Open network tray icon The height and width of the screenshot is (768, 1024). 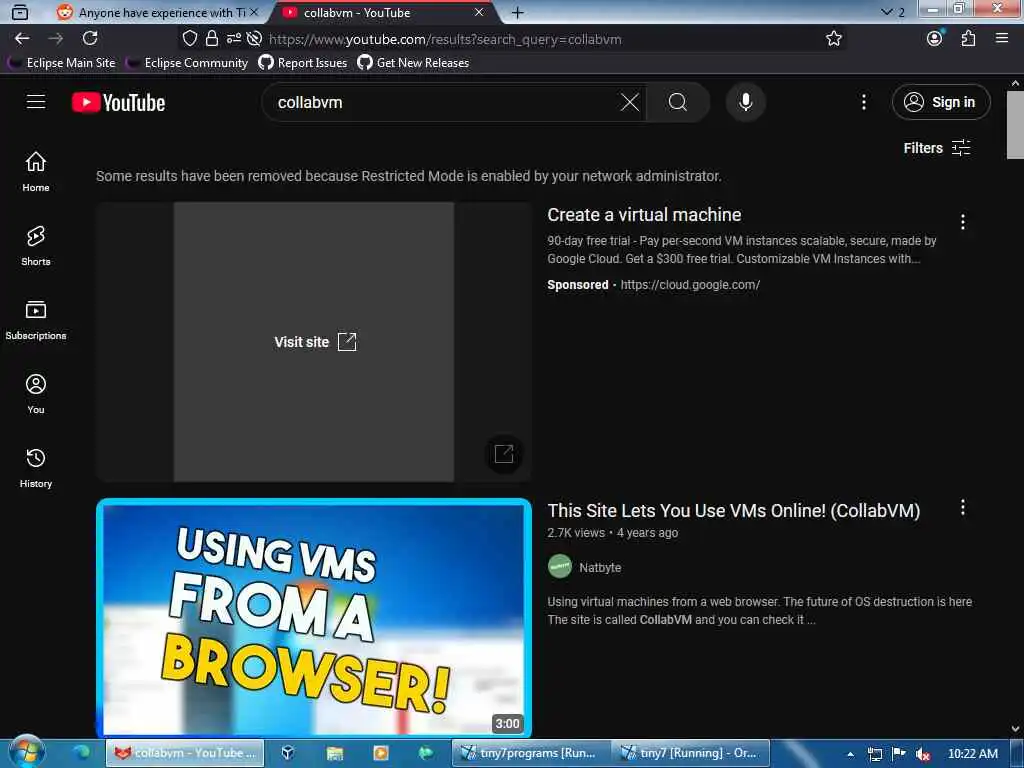tap(874, 754)
